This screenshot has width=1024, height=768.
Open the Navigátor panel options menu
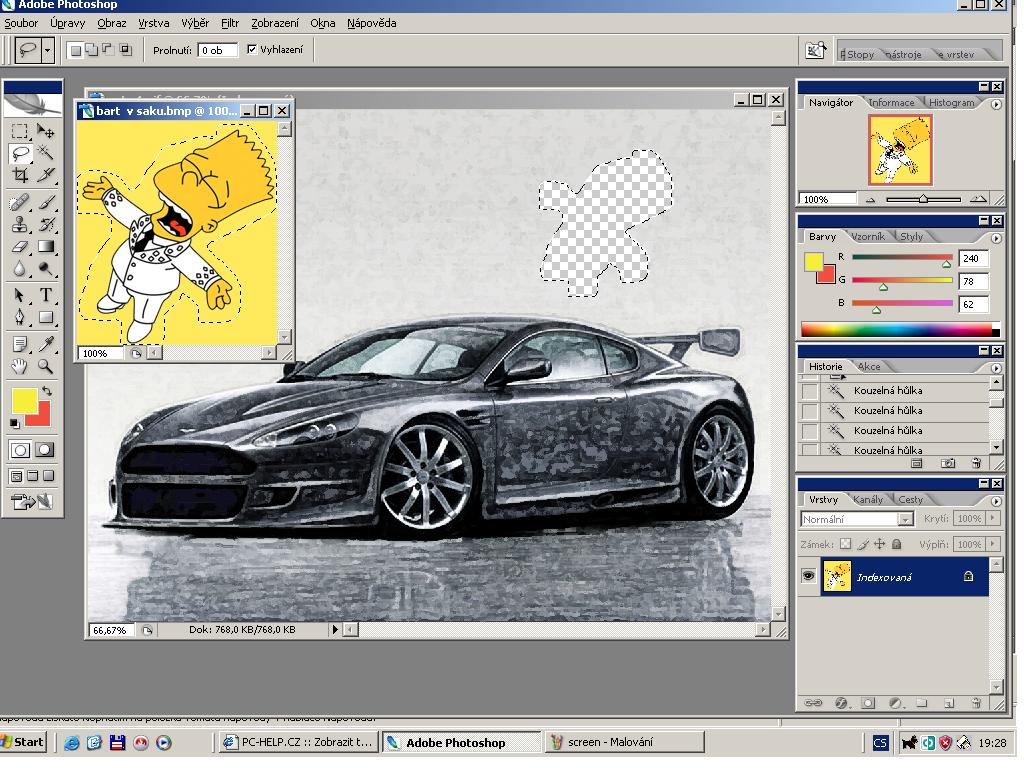(996, 103)
